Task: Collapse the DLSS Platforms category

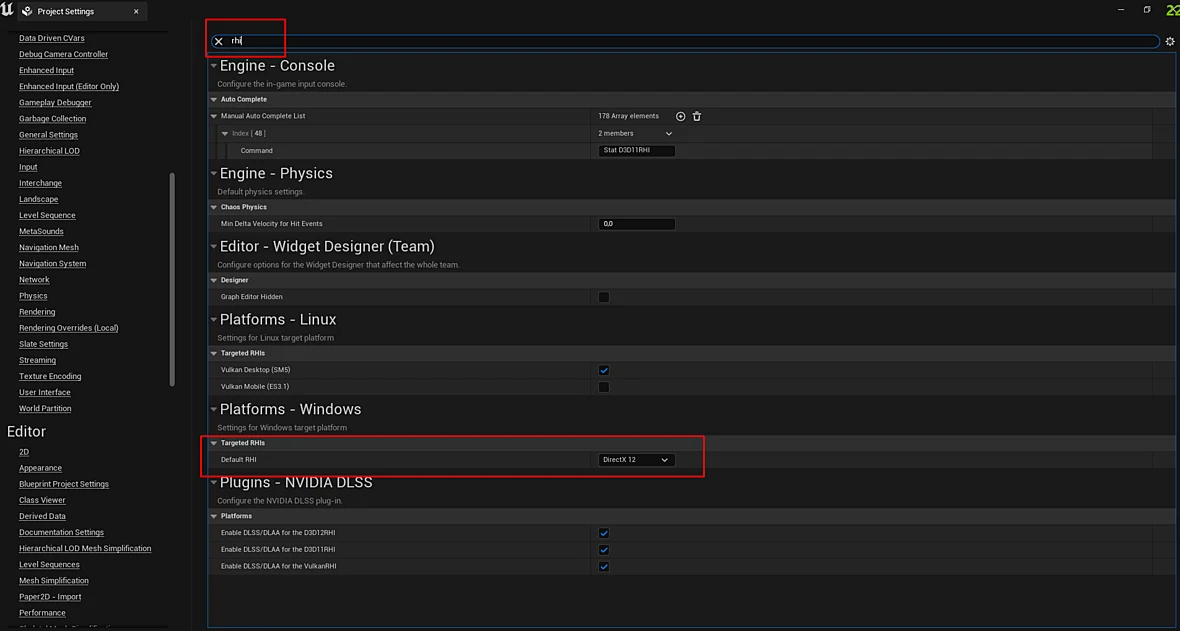Action: [214, 516]
